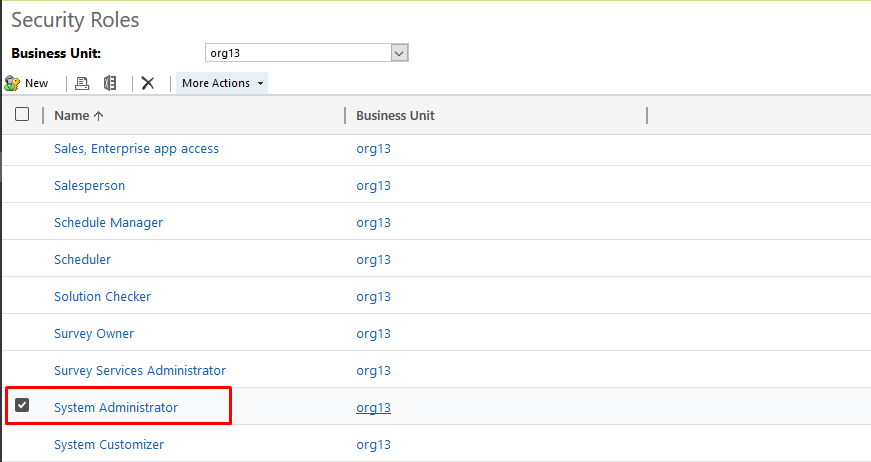This screenshot has width=871, height=462.
Task: Open the Survey Services Administrator role
Action: [x=140, y=371]
